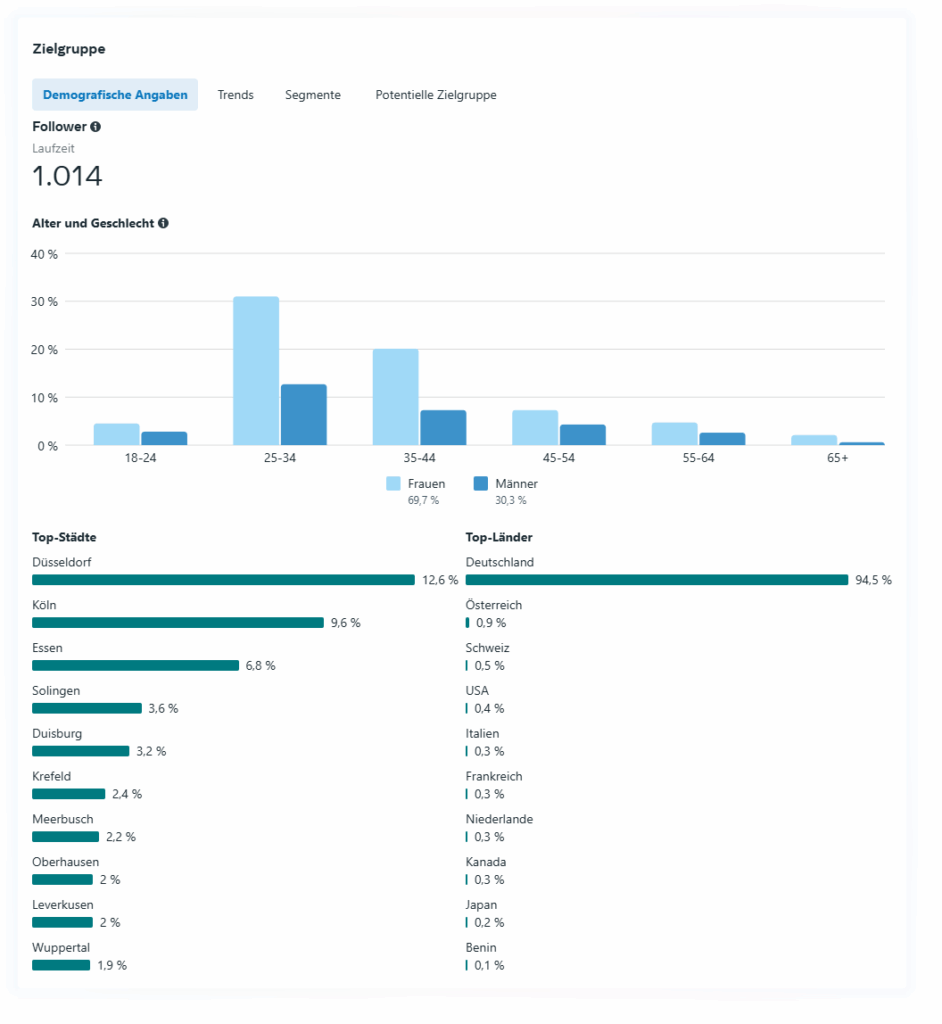Screen dimensions: 942x1024
Task: Click the follower count 1.014
Action: pyautogui.click(x=67, y=177)
